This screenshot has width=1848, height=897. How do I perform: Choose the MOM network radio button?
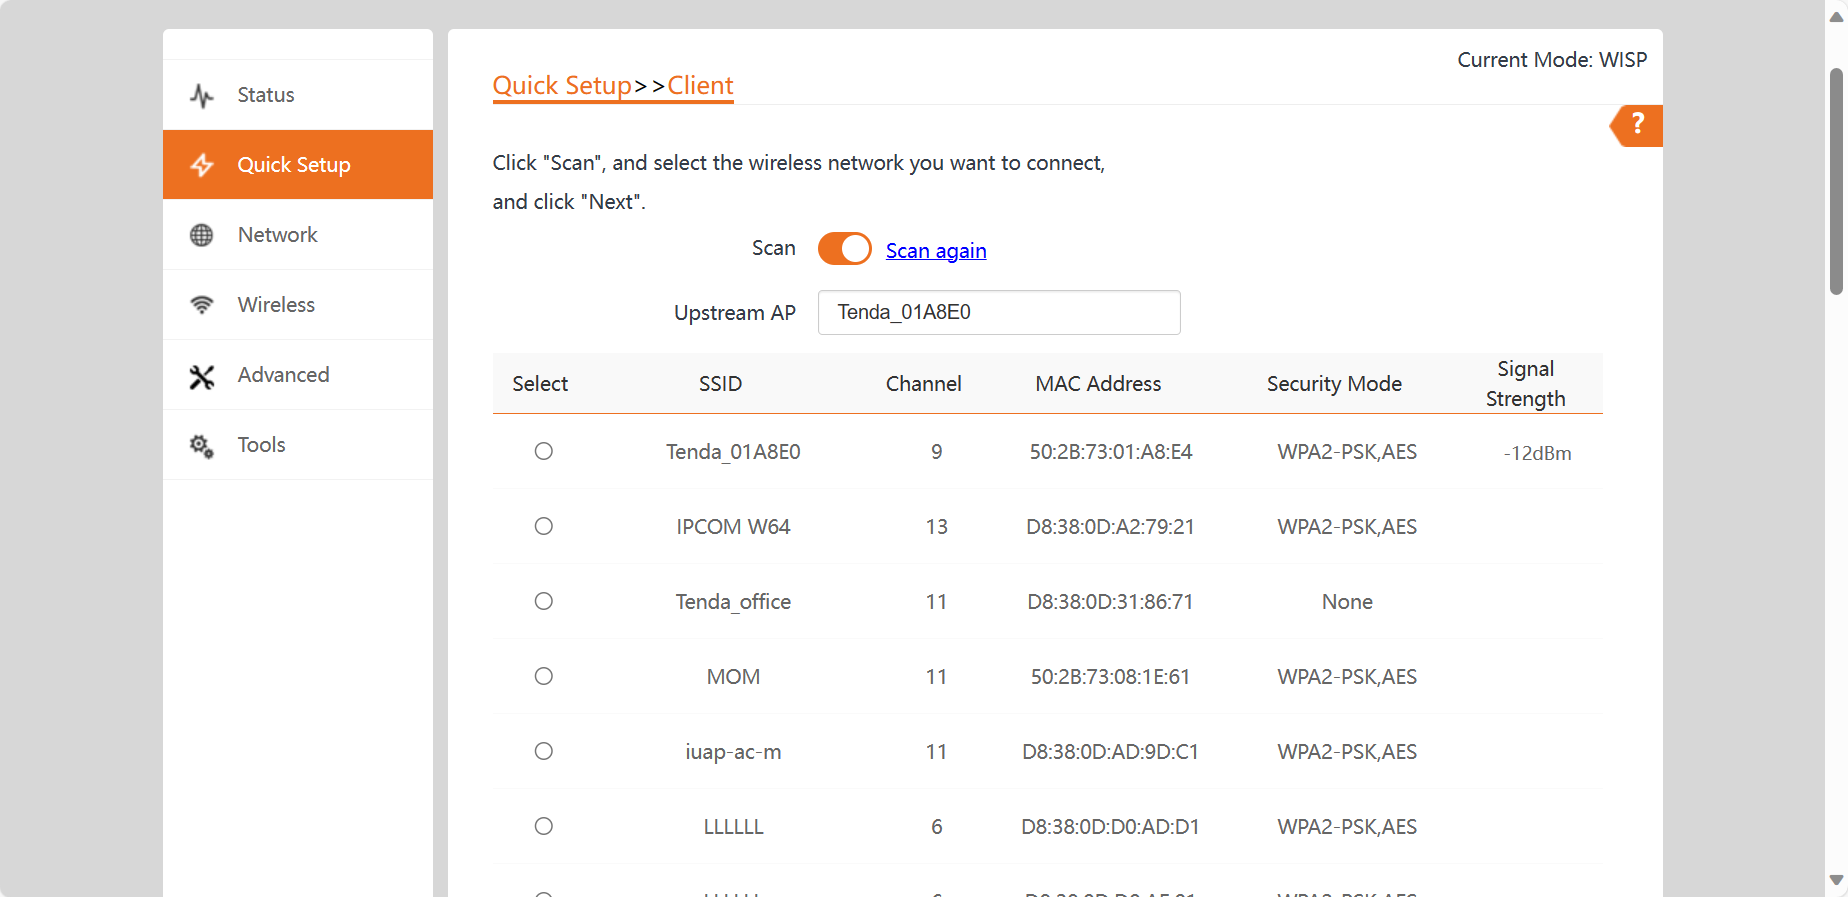point(543,676)
